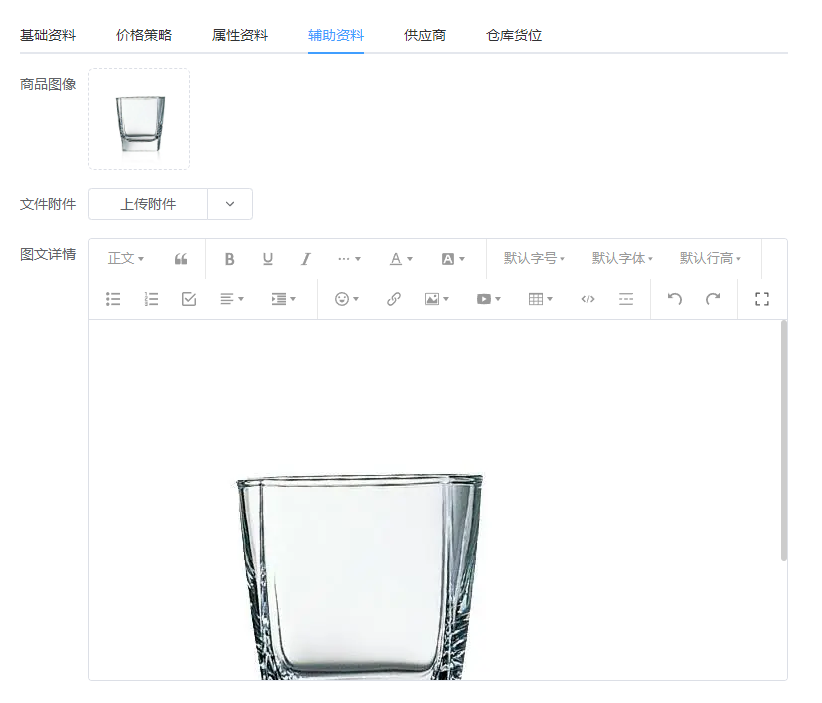Expand the 正文 heading style dropdown

pos(126,259)
